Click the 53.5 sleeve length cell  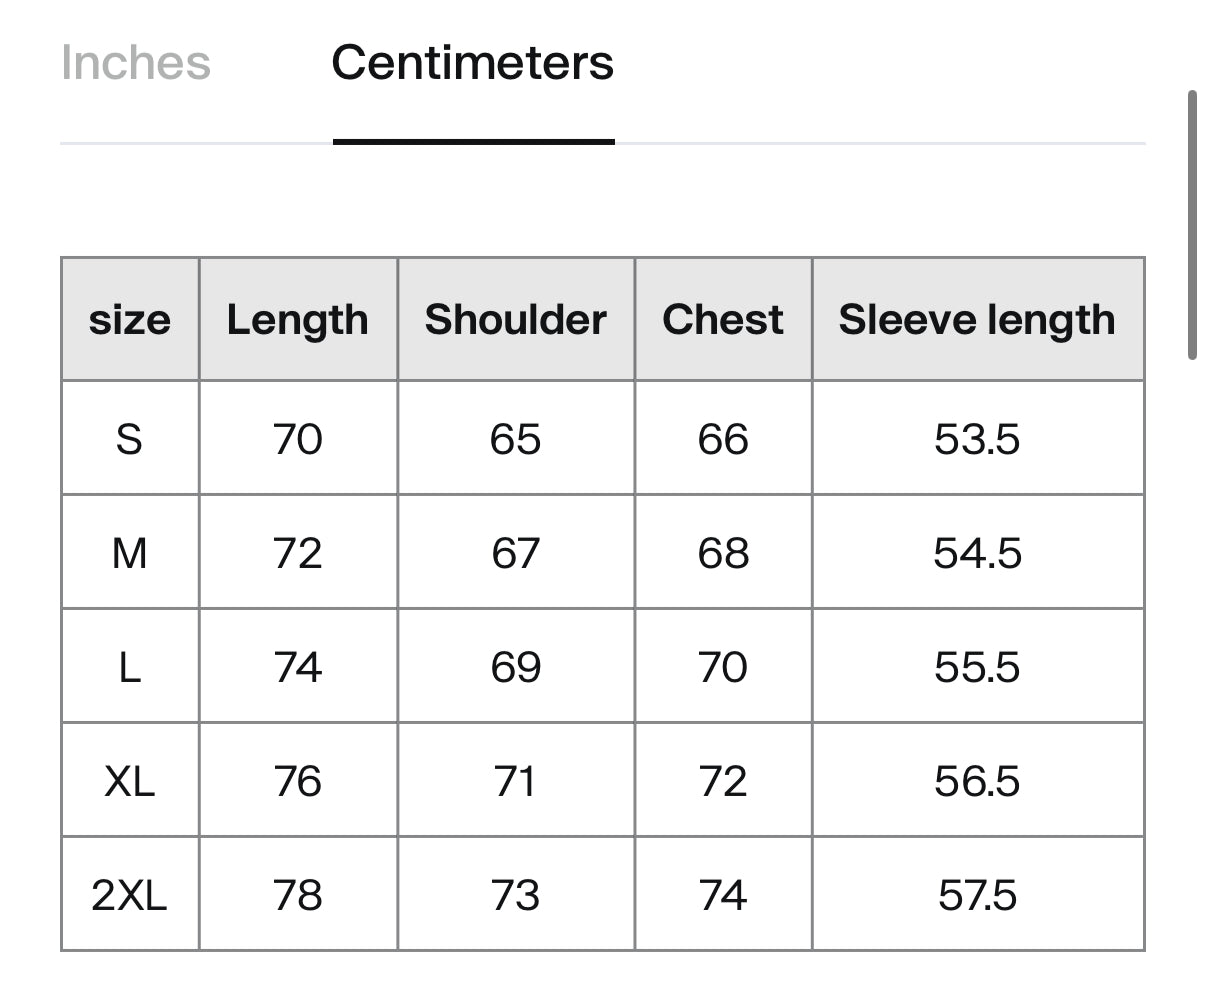pyautogui.click(x=977, y=438)
